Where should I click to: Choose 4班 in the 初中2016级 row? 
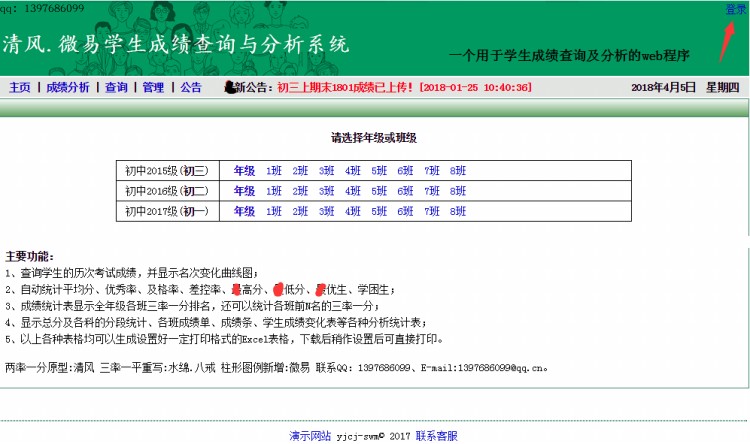point(353,191)
